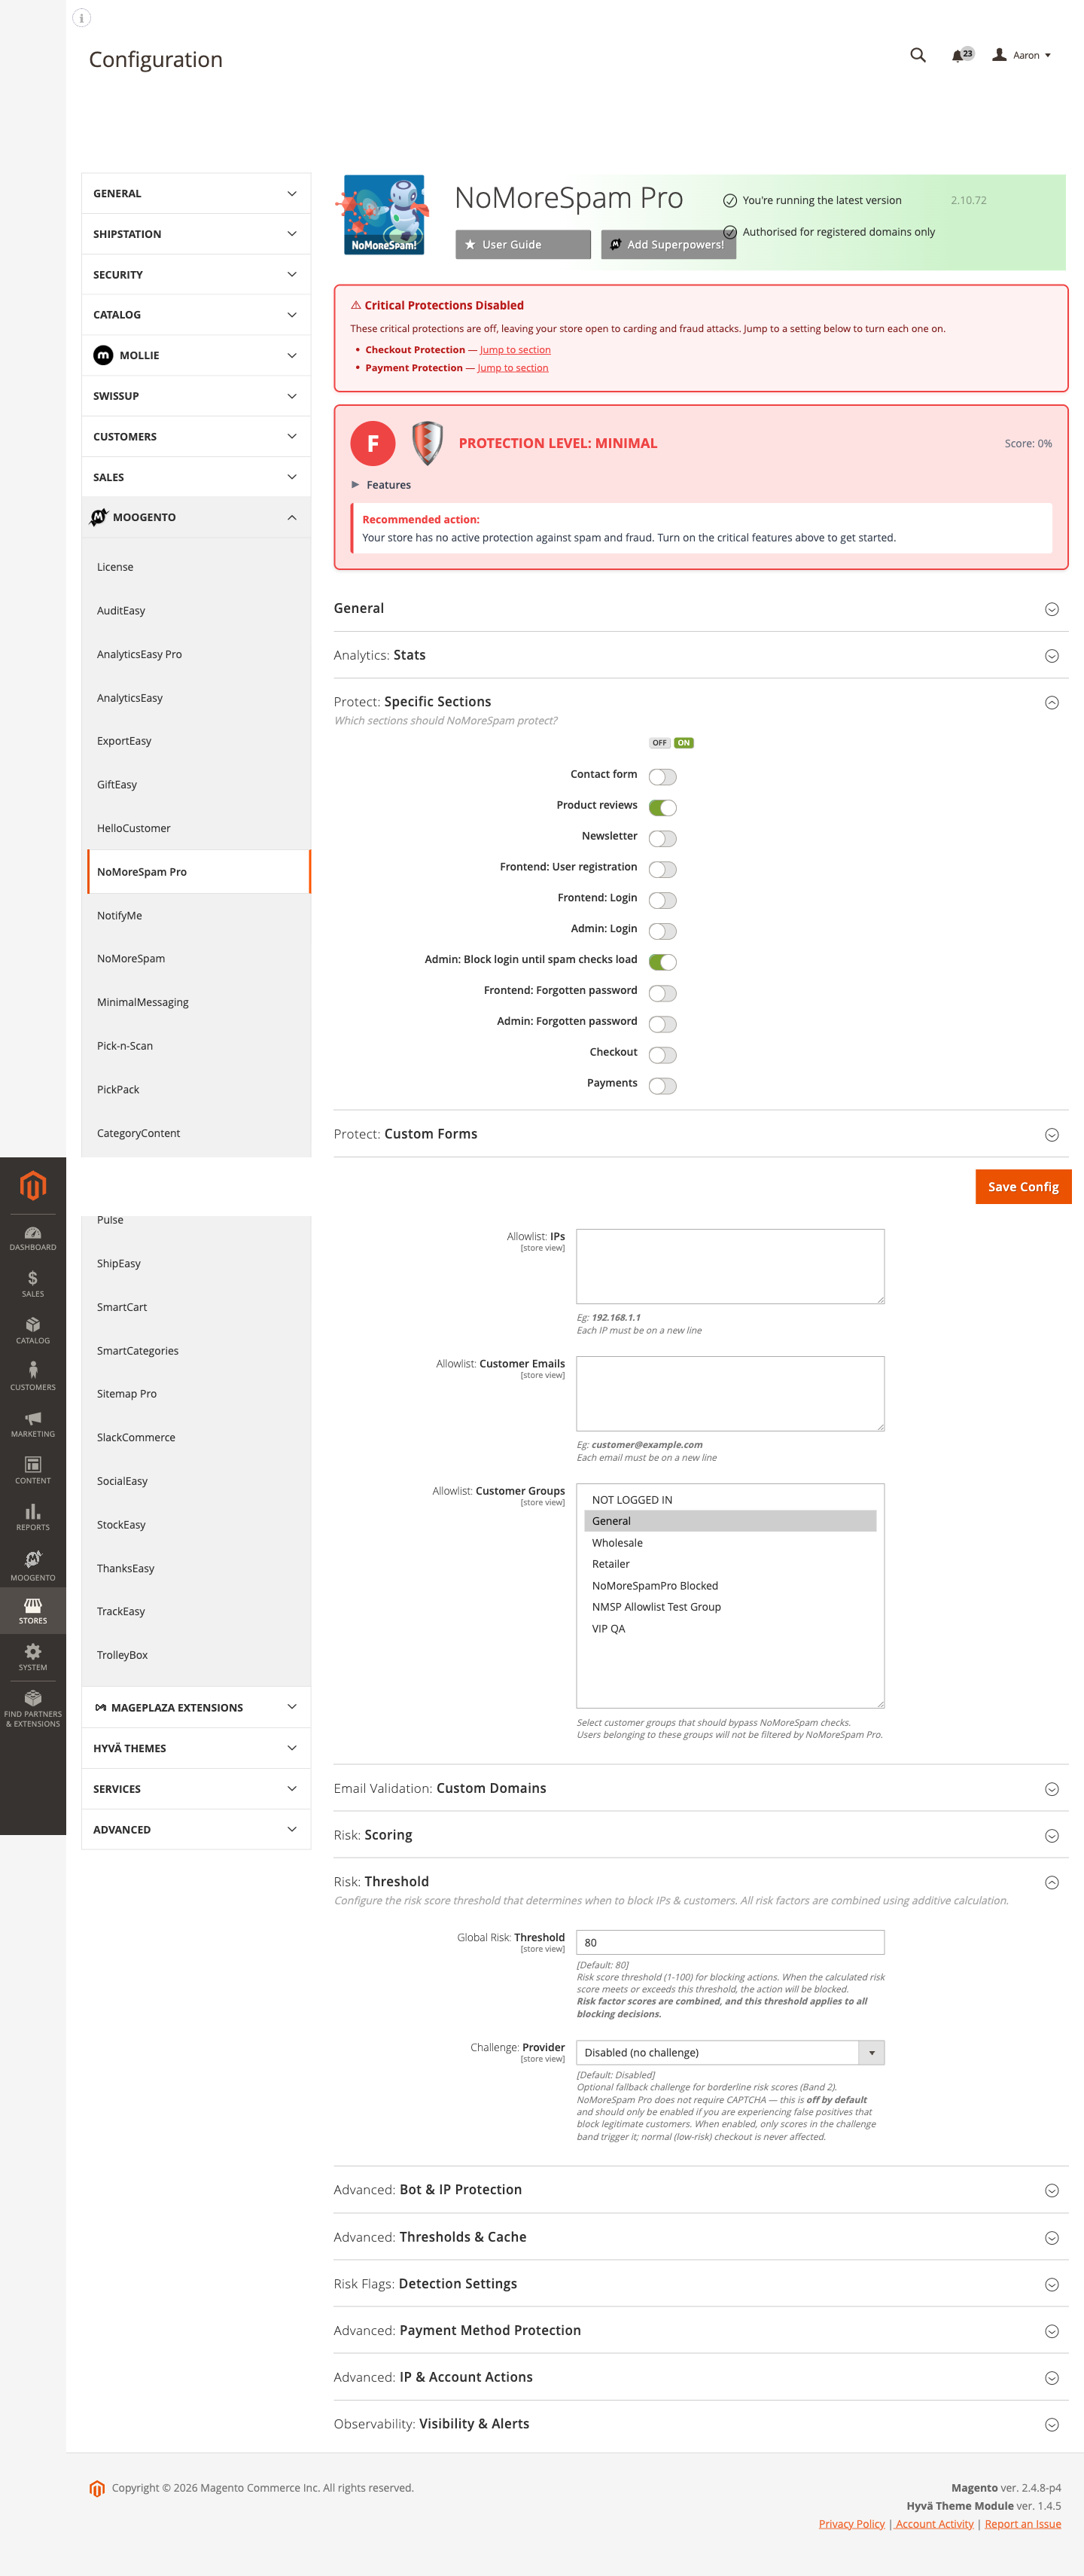Expand GENERAL config tab group

coord(195,194)
